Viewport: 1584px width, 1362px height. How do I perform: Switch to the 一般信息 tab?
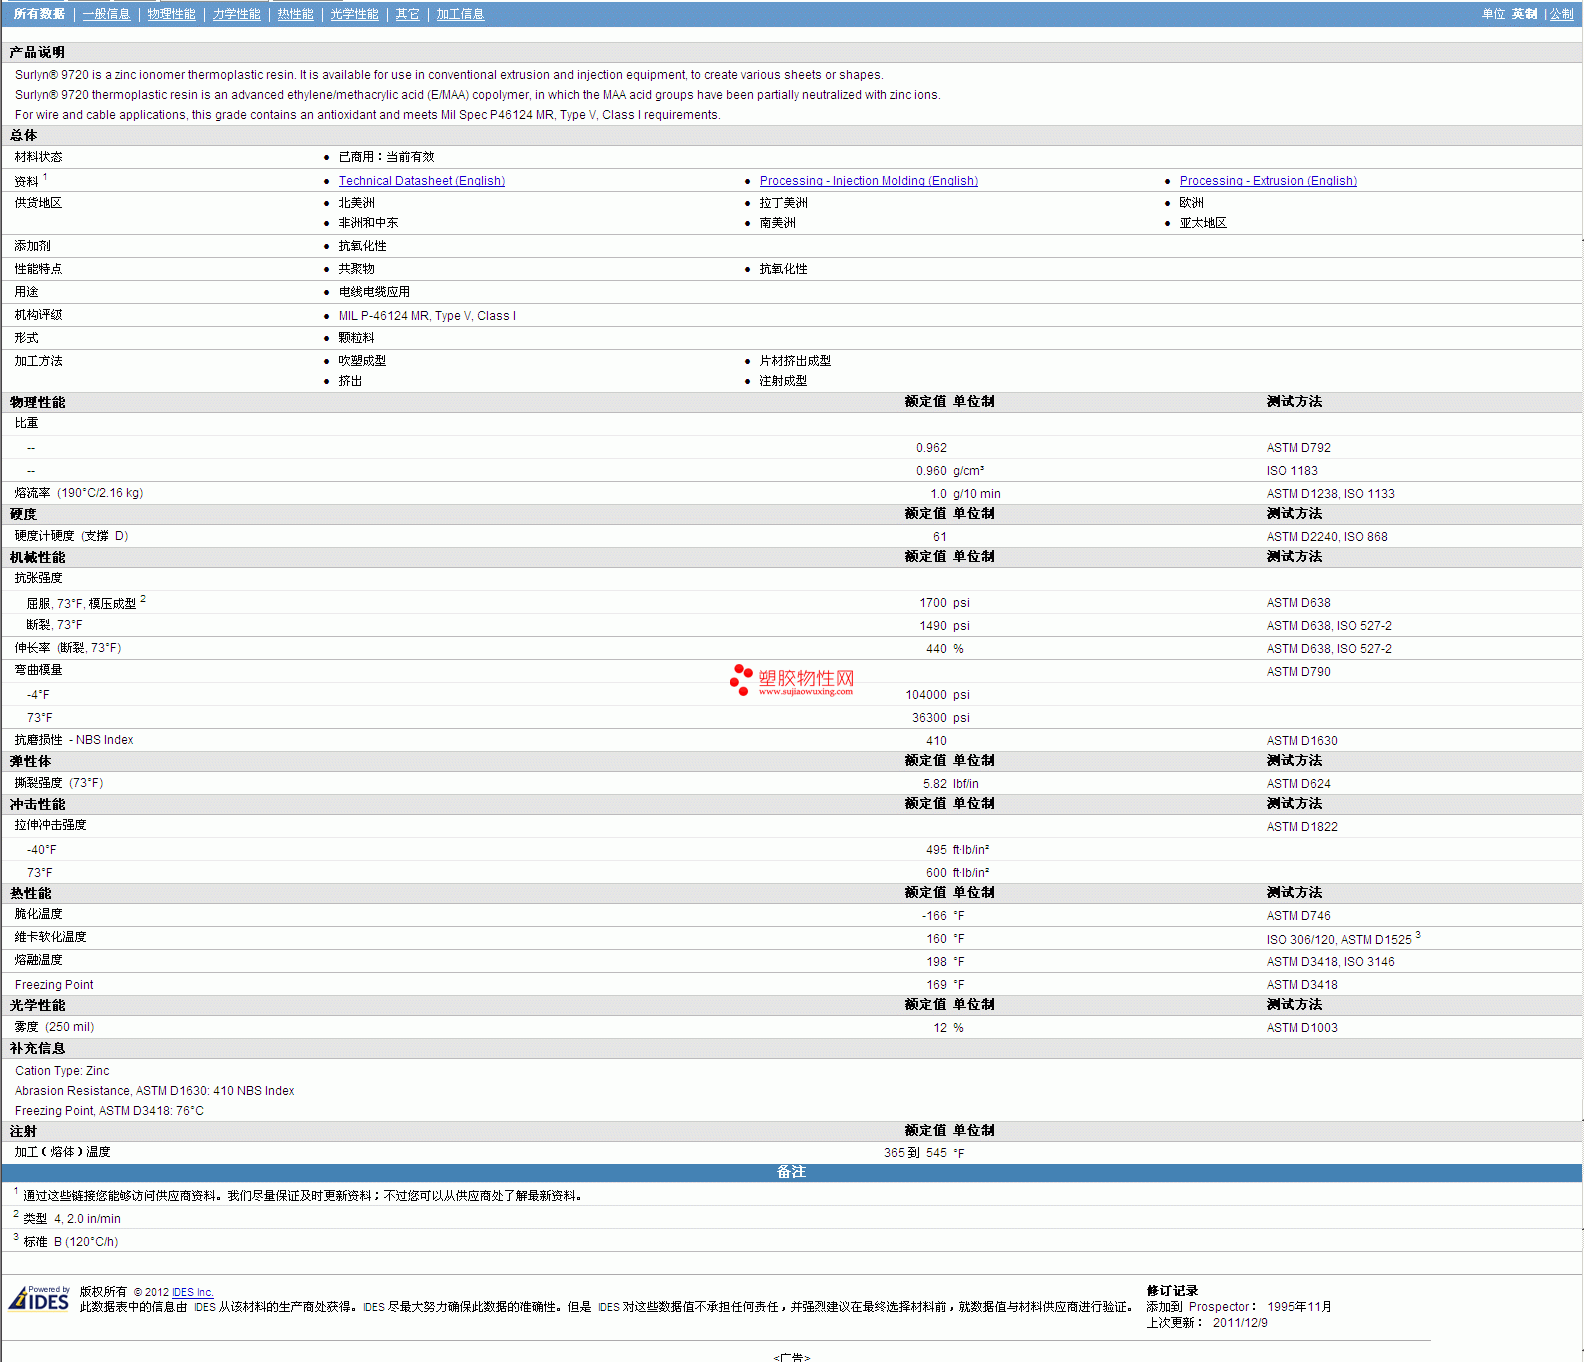106,14
